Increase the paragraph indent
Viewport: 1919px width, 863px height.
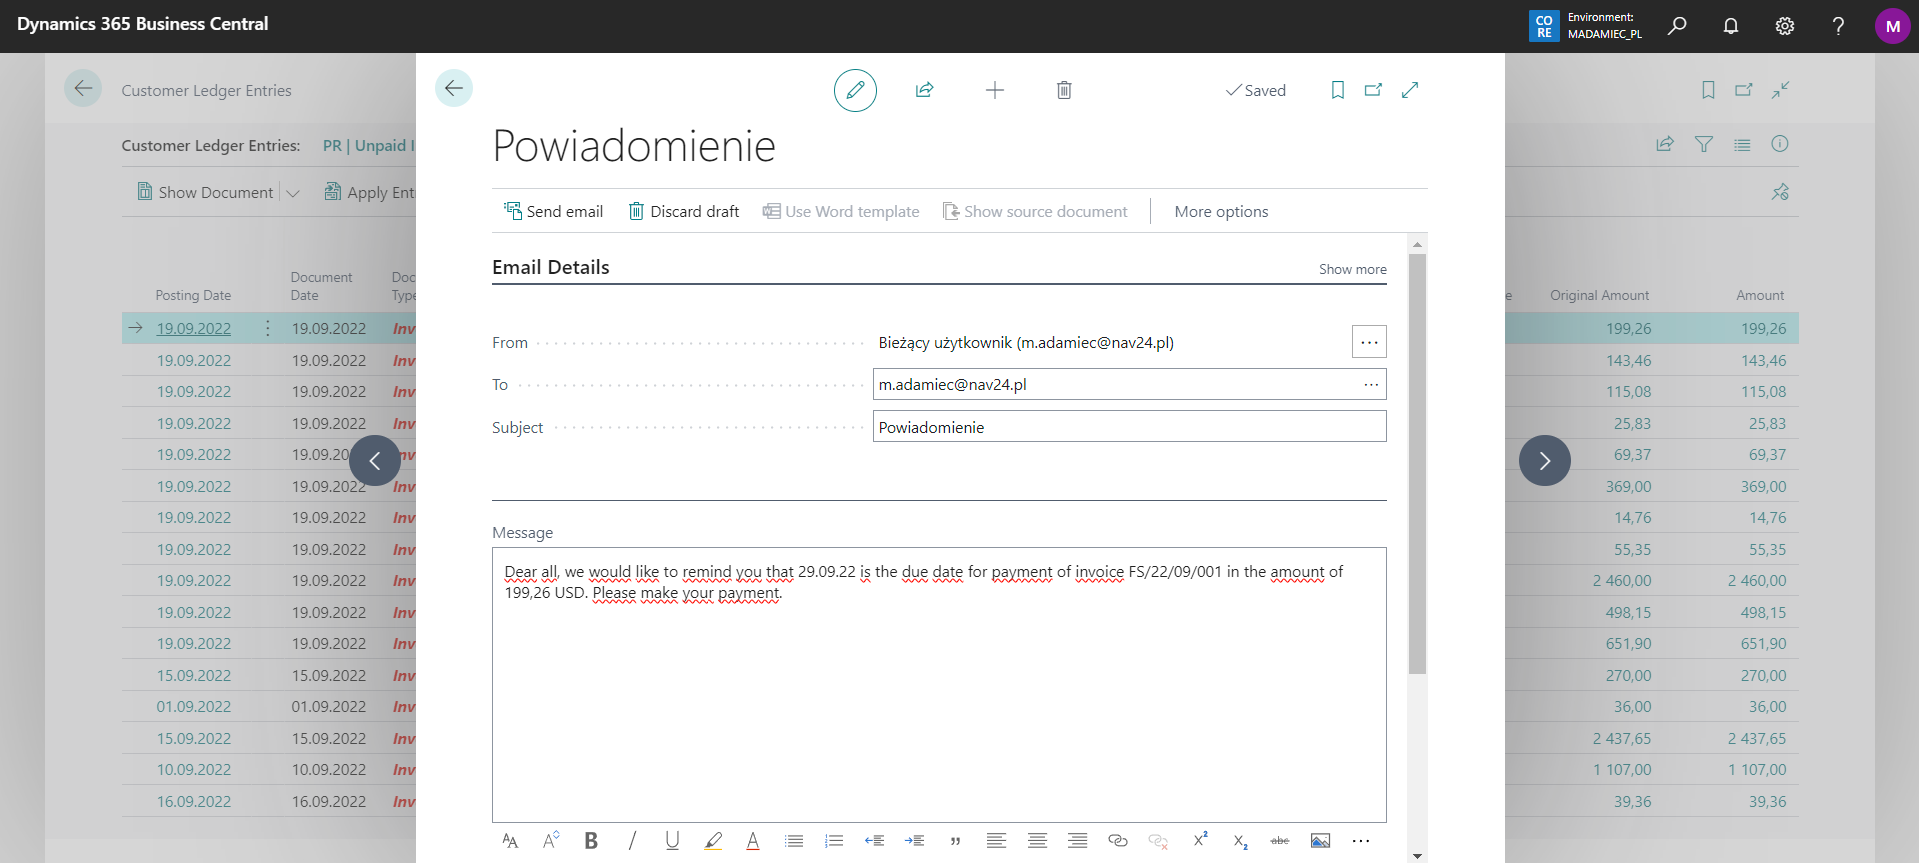tap(914, 841)
